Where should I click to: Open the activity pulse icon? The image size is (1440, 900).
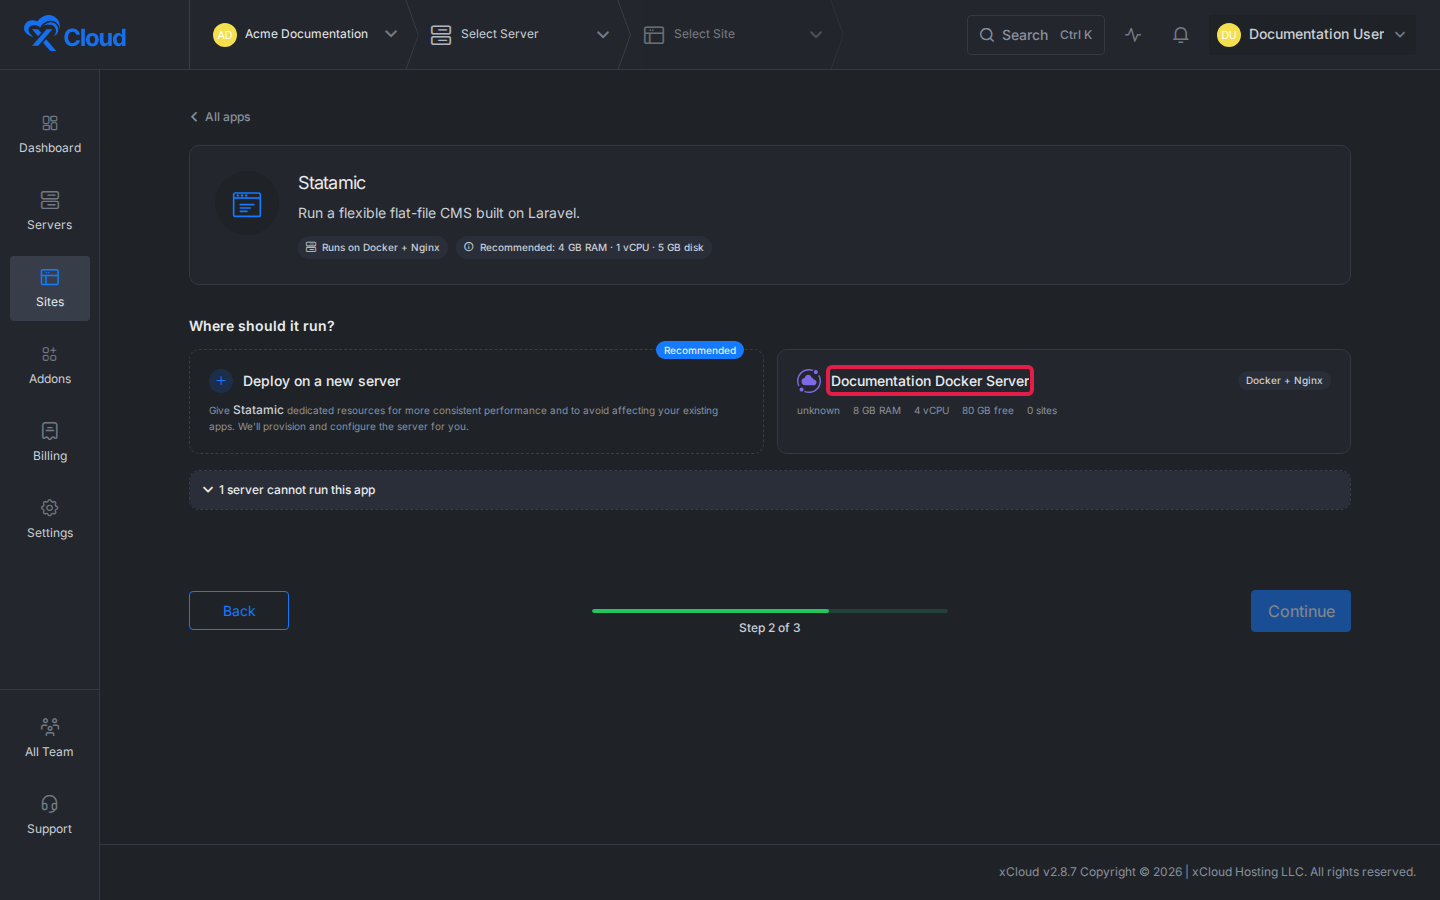[1133, 35]
